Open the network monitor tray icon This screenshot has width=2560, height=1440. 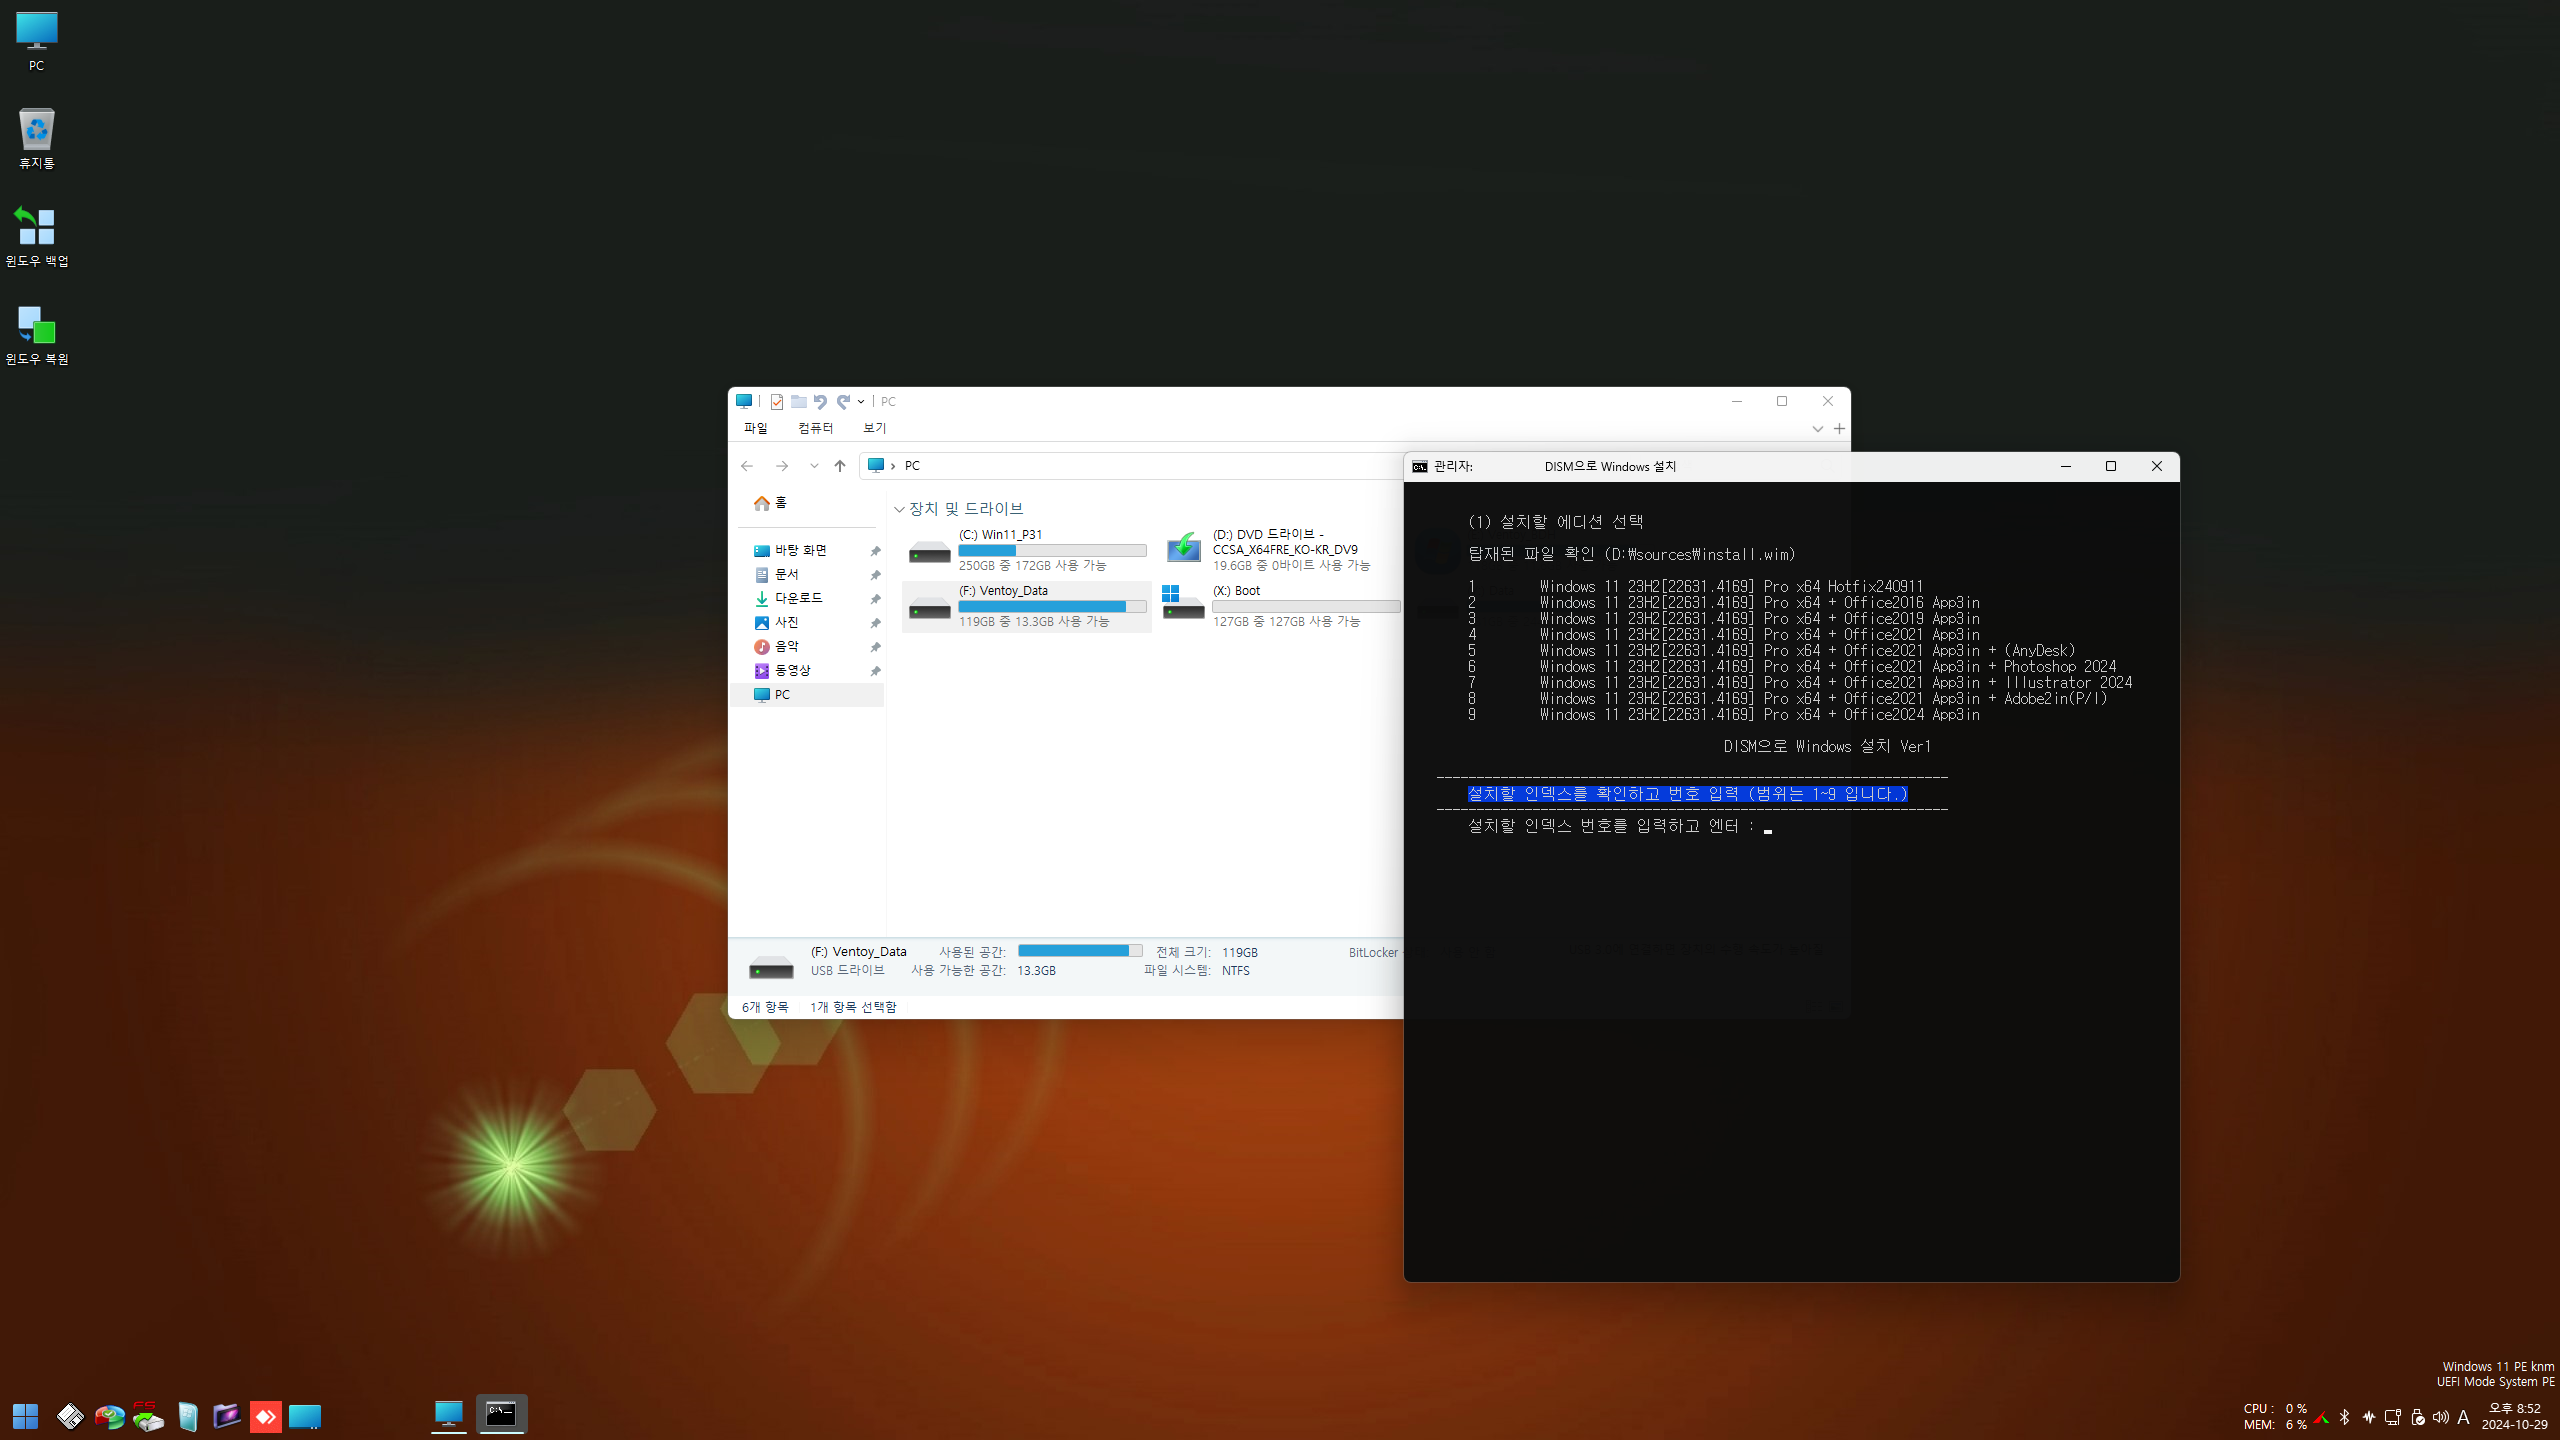coord(2393,1417)
